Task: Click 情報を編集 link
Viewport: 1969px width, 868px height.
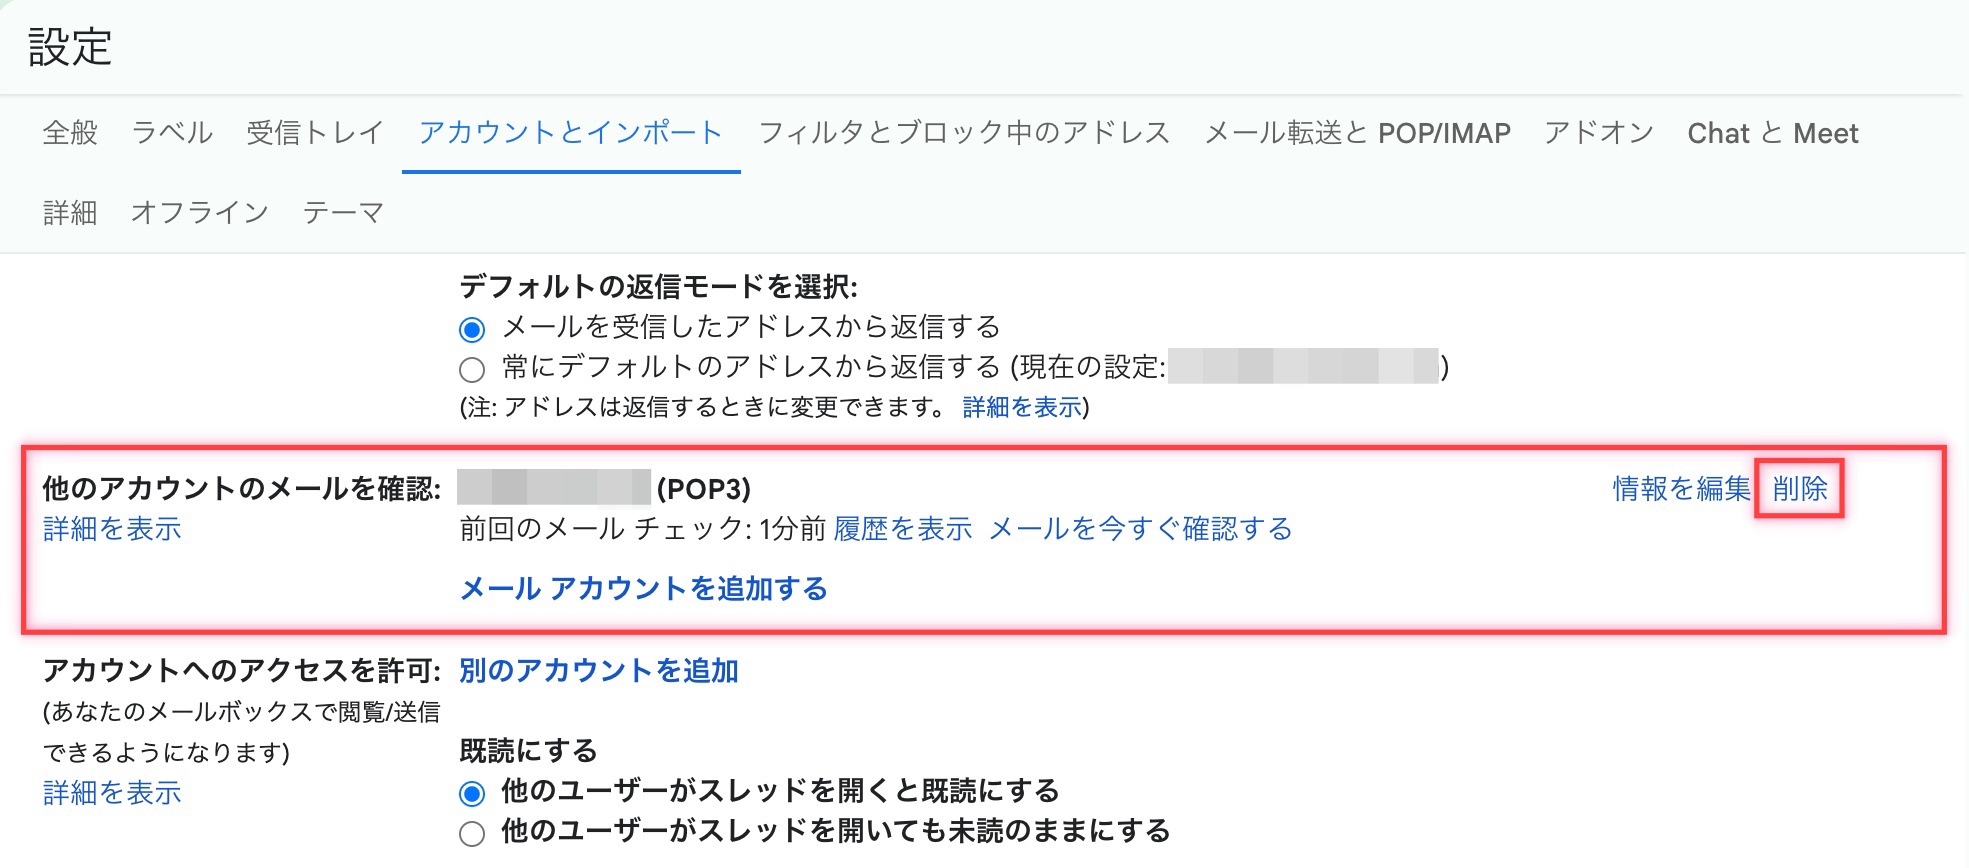Action: click(1681, 489)
